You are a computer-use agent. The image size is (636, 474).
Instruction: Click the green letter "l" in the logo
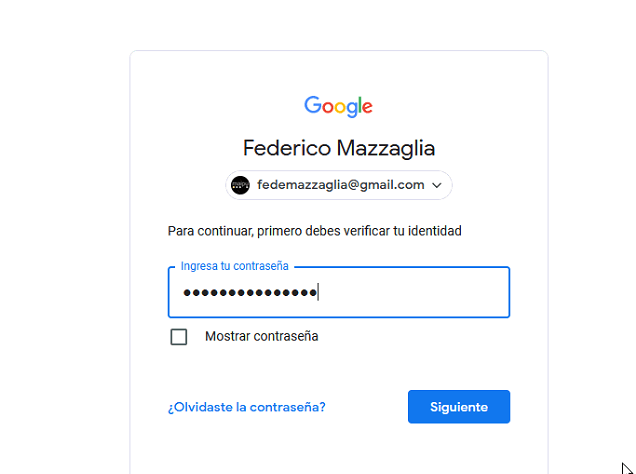tap(358, 105)
